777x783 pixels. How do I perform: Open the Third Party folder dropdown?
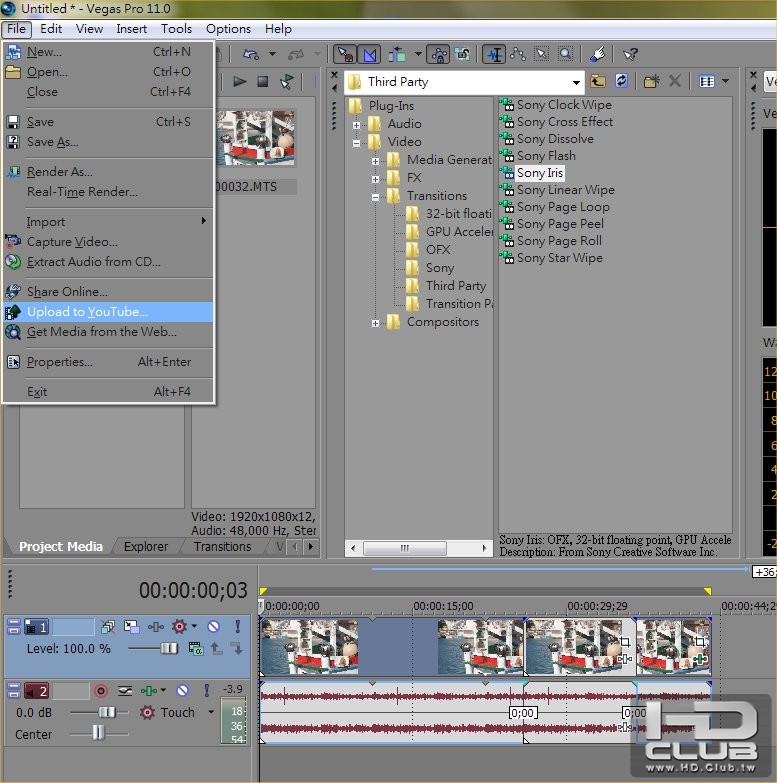coord(576,82)
